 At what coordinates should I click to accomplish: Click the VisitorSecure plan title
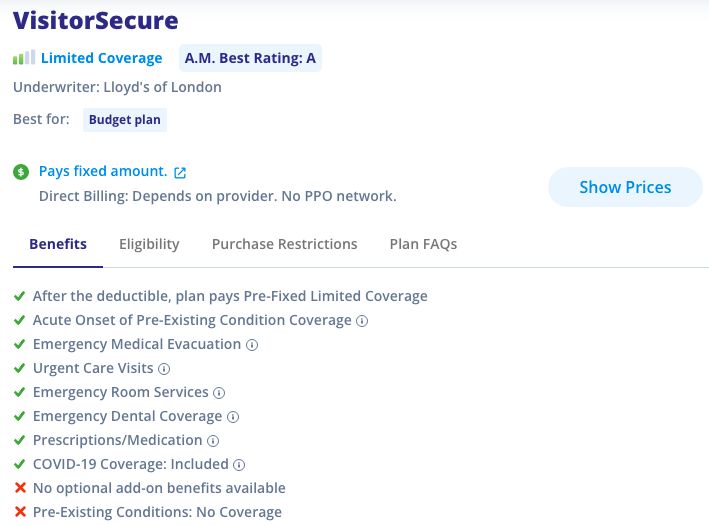pos(95,20)
